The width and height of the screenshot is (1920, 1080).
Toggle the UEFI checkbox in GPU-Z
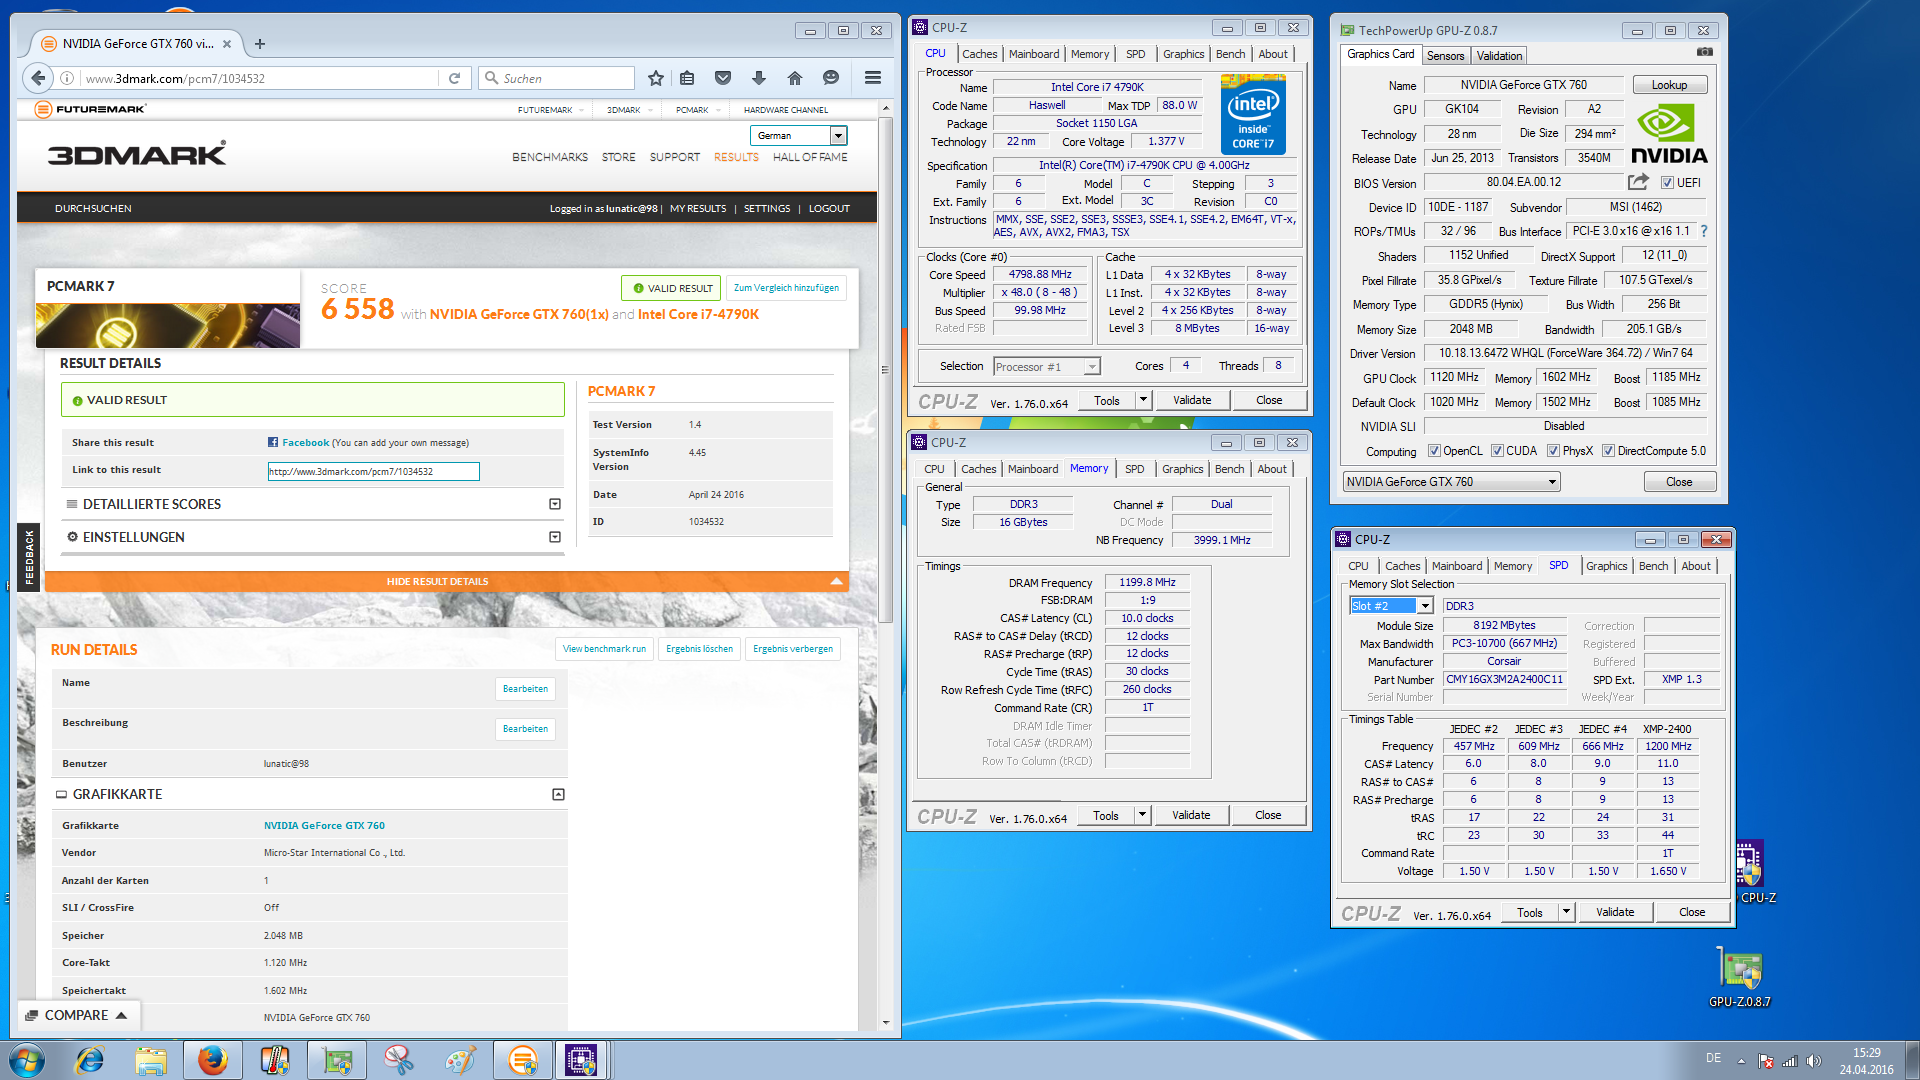tap(1667, 182)
